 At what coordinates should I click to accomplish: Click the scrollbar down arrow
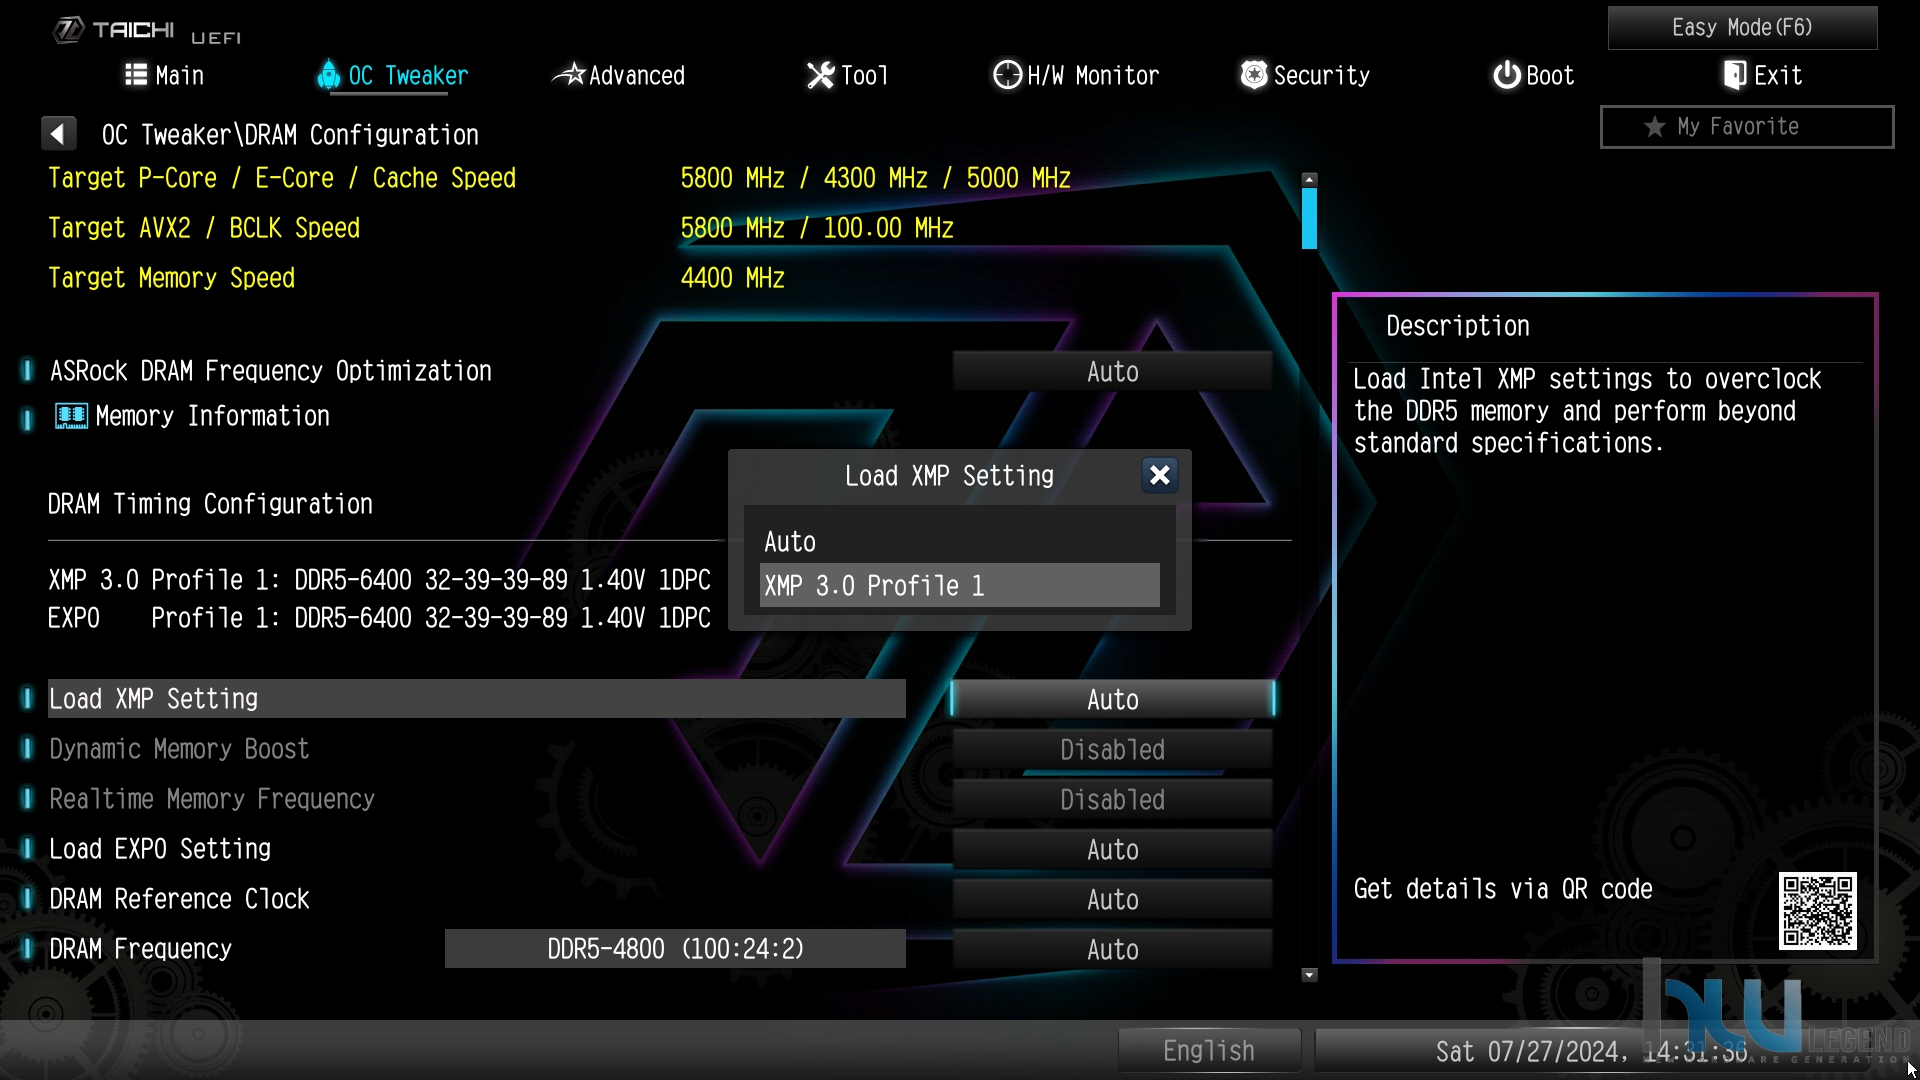pos(1309,975)
